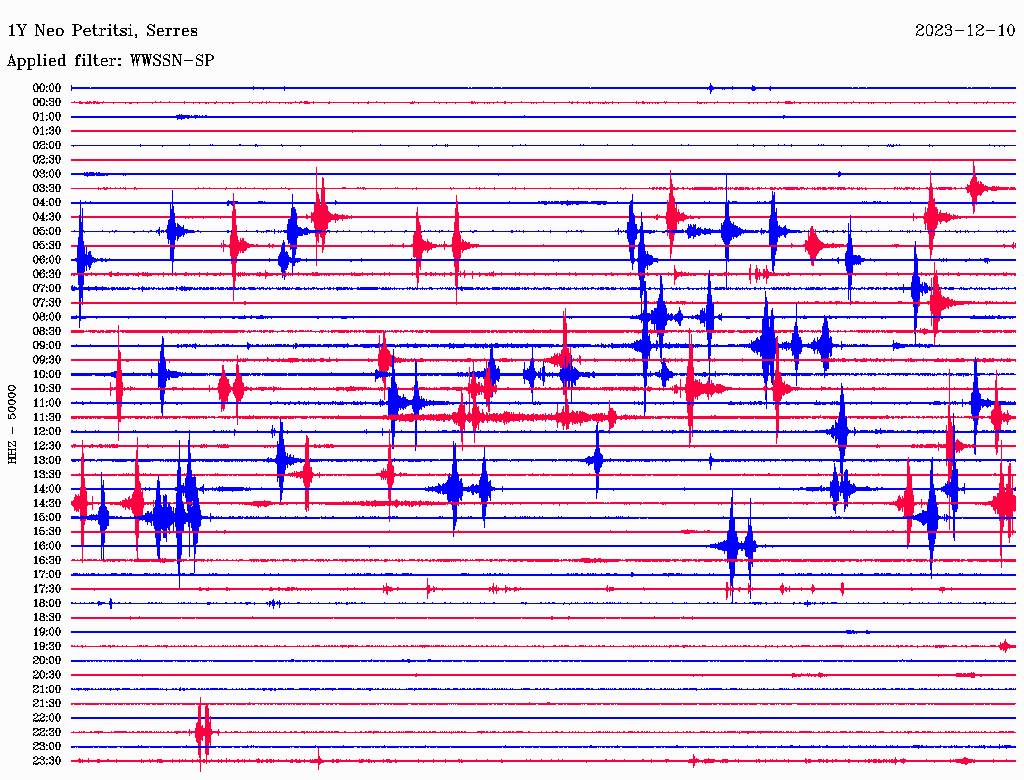The width and height of the screenshot is (1024, 780).
Task: Click the red burst on the 22:30 trace
Action: (x=204, y=732)
